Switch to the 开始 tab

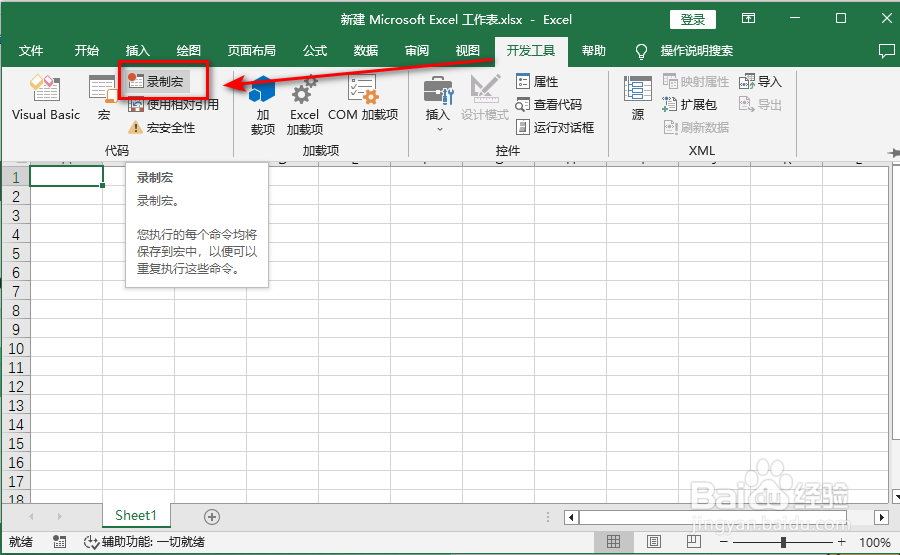87,51
